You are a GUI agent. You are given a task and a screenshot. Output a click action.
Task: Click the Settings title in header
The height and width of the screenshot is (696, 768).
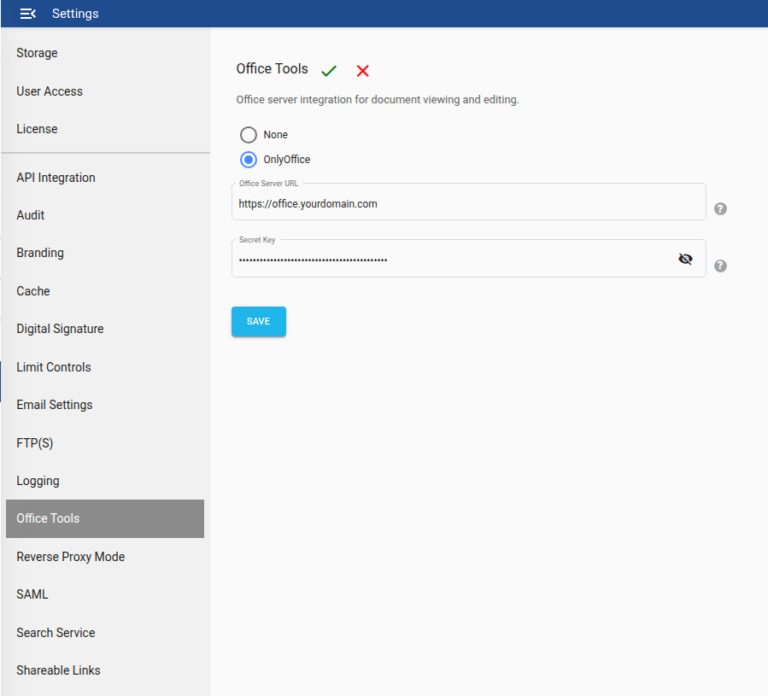point(75,14)
